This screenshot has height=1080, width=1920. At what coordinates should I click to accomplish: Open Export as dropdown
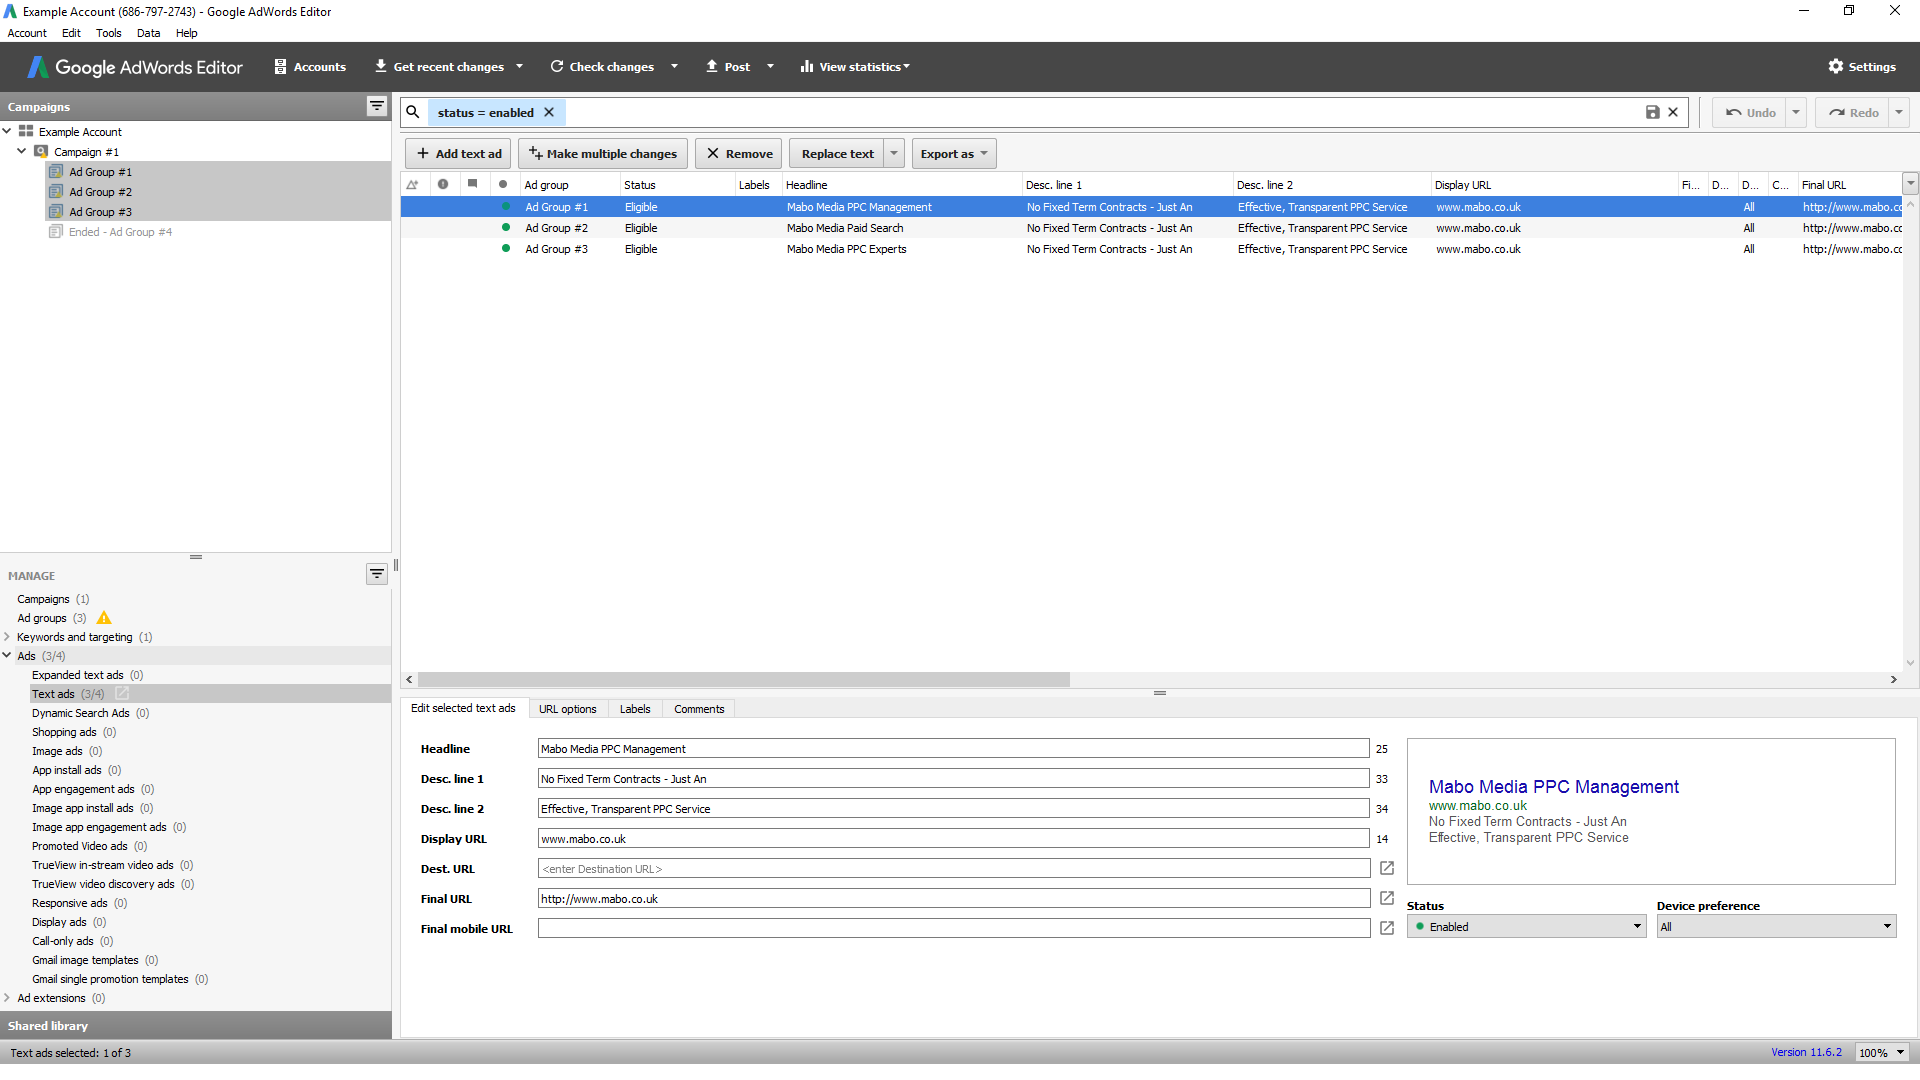[954, 153]
